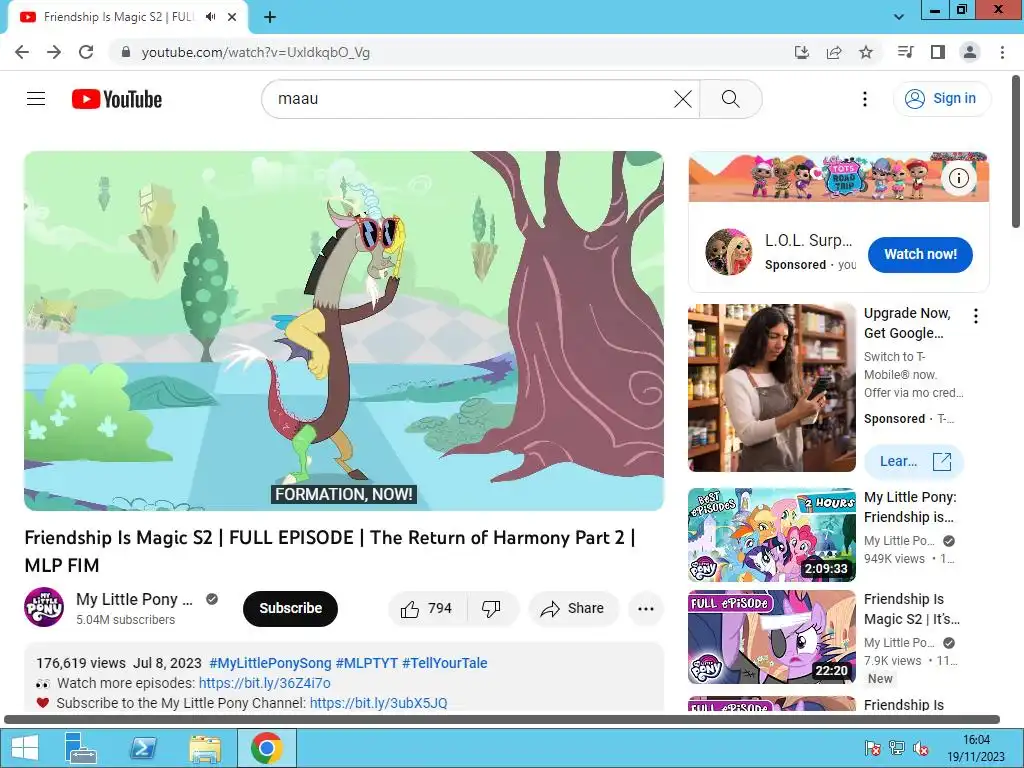Image resolution: width=1024 pixels, height=768 pixels.
Task: Clear the search text with the X
Action: point(682,99)
